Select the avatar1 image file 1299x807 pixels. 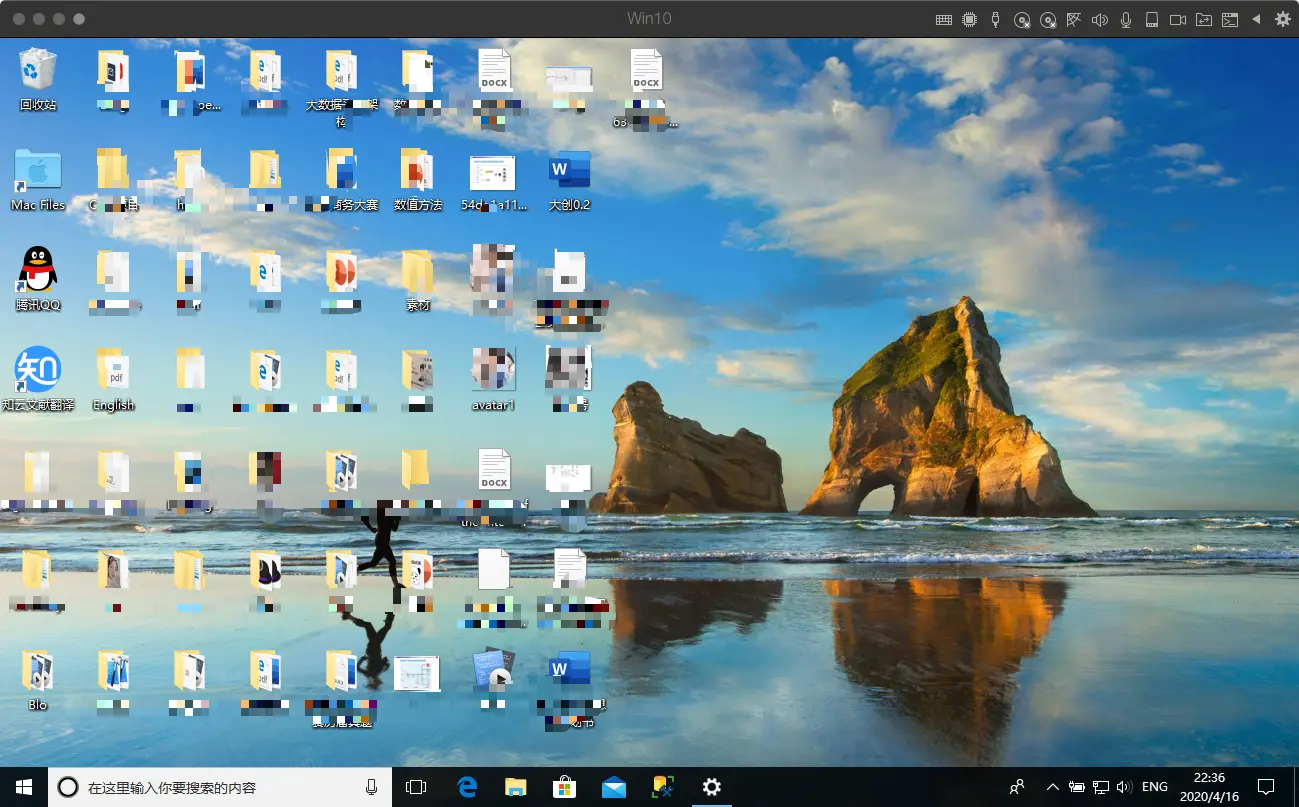click(x=493, y=380)
